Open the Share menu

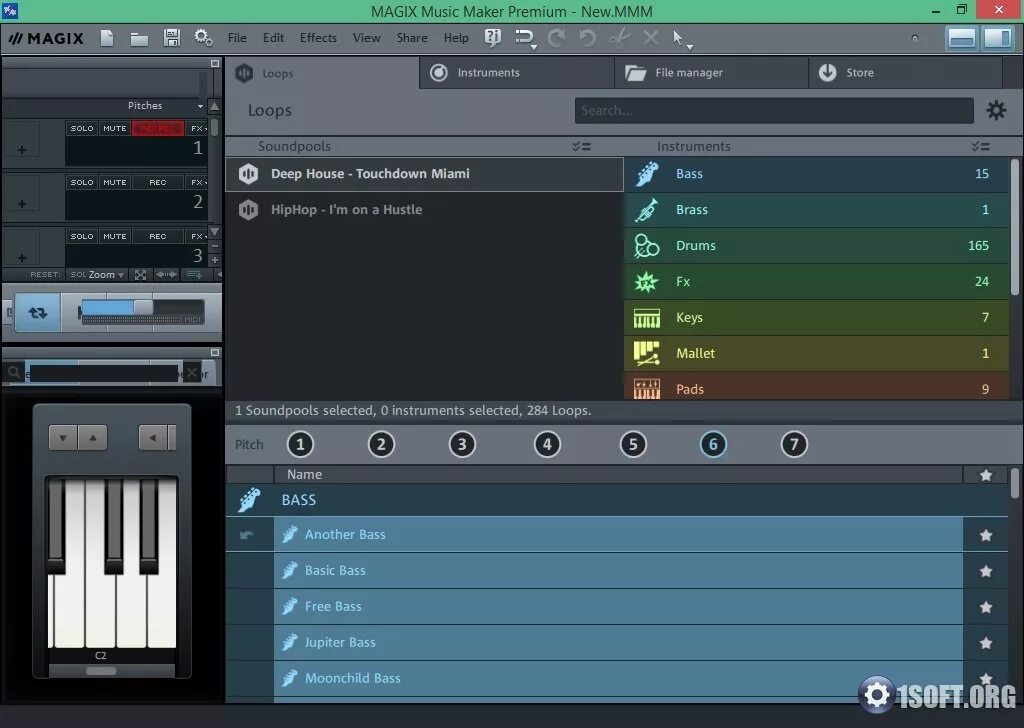tap(411, 38)
